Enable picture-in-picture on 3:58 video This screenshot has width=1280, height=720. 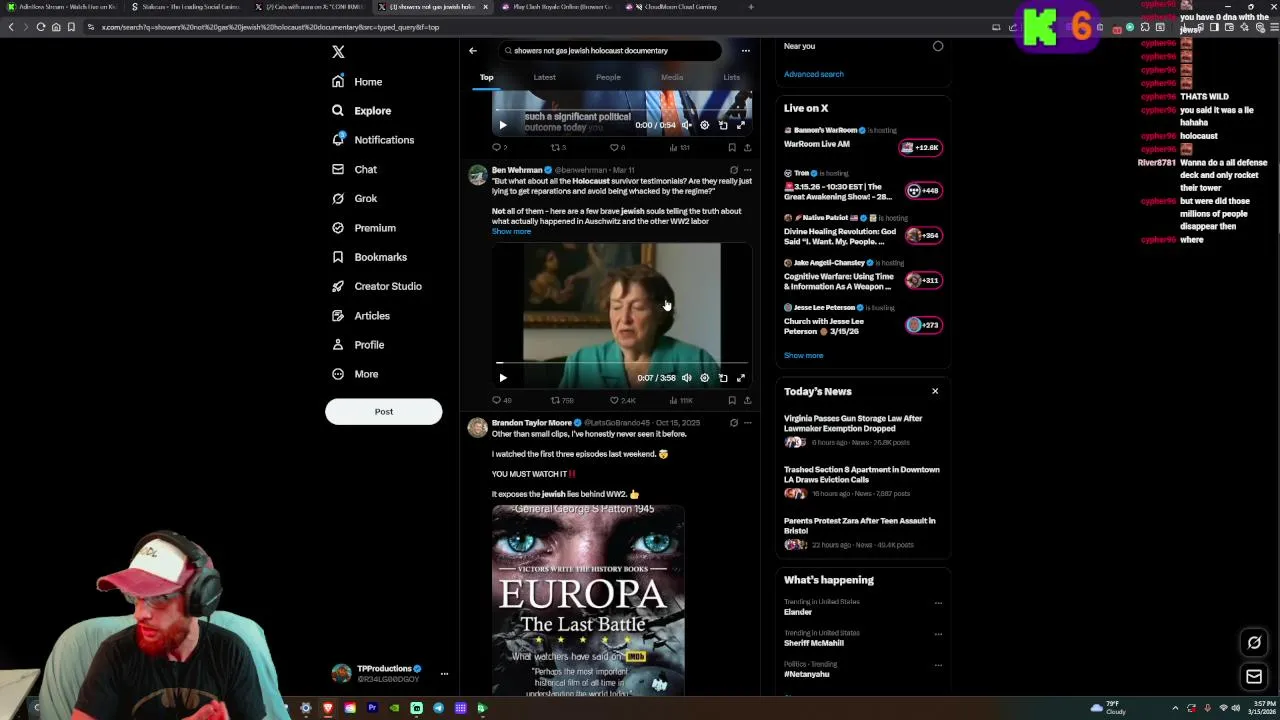tap(723, 378)
